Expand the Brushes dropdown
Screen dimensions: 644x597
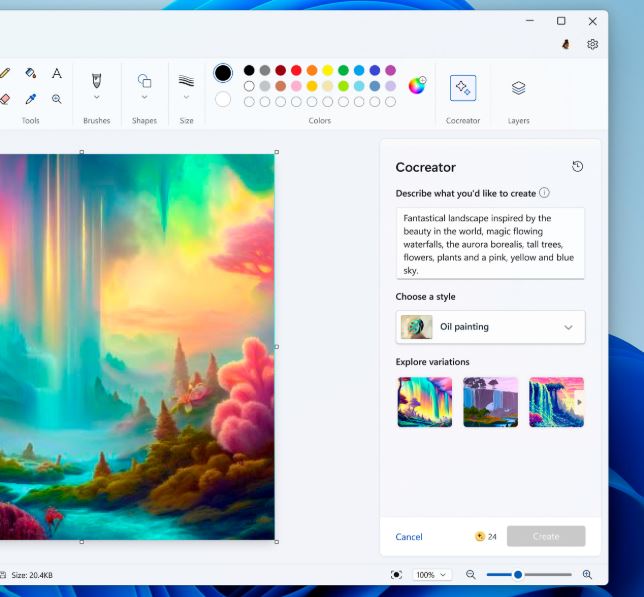(x=97, y=97)
